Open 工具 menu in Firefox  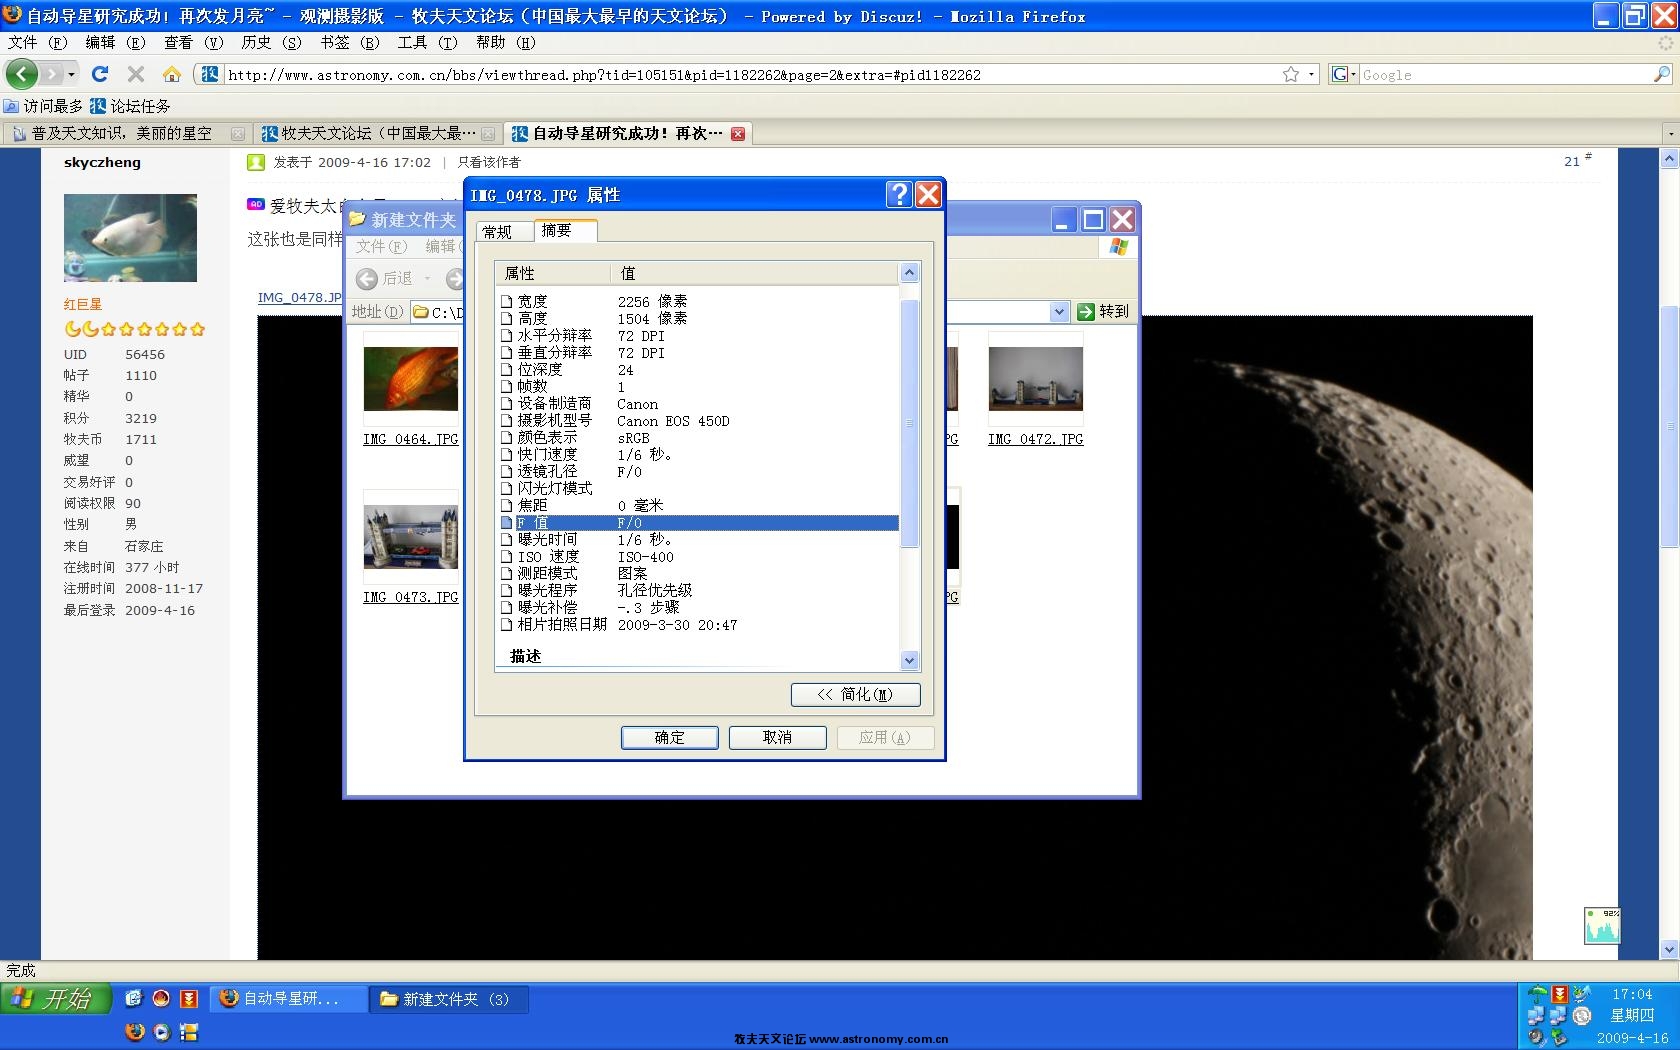coord(427,42)
